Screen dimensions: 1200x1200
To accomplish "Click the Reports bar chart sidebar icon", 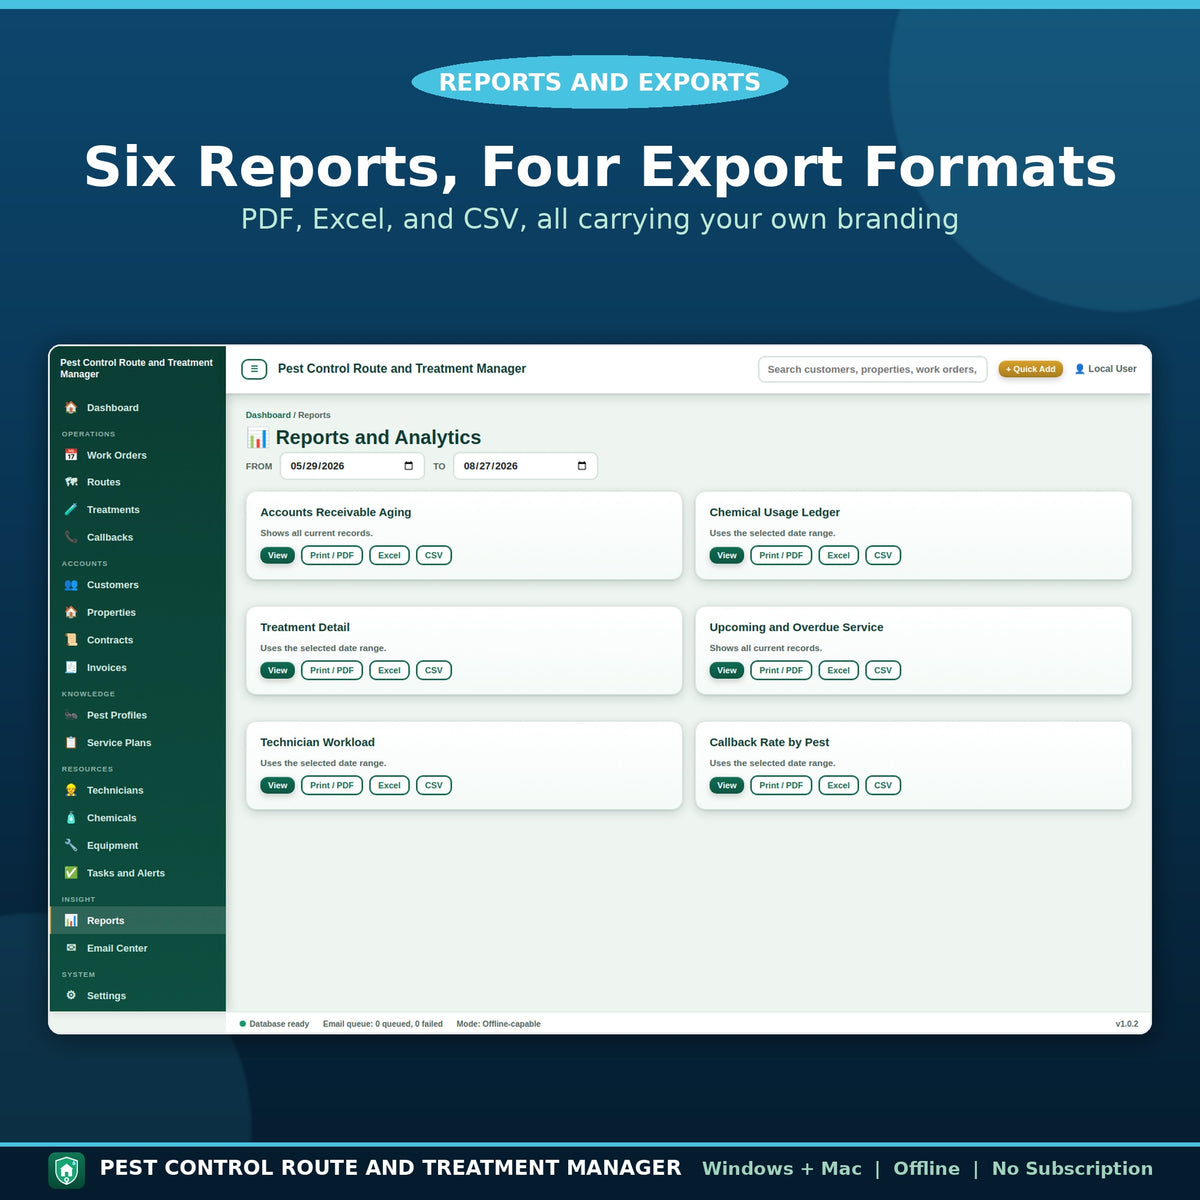I will (71, 920).
